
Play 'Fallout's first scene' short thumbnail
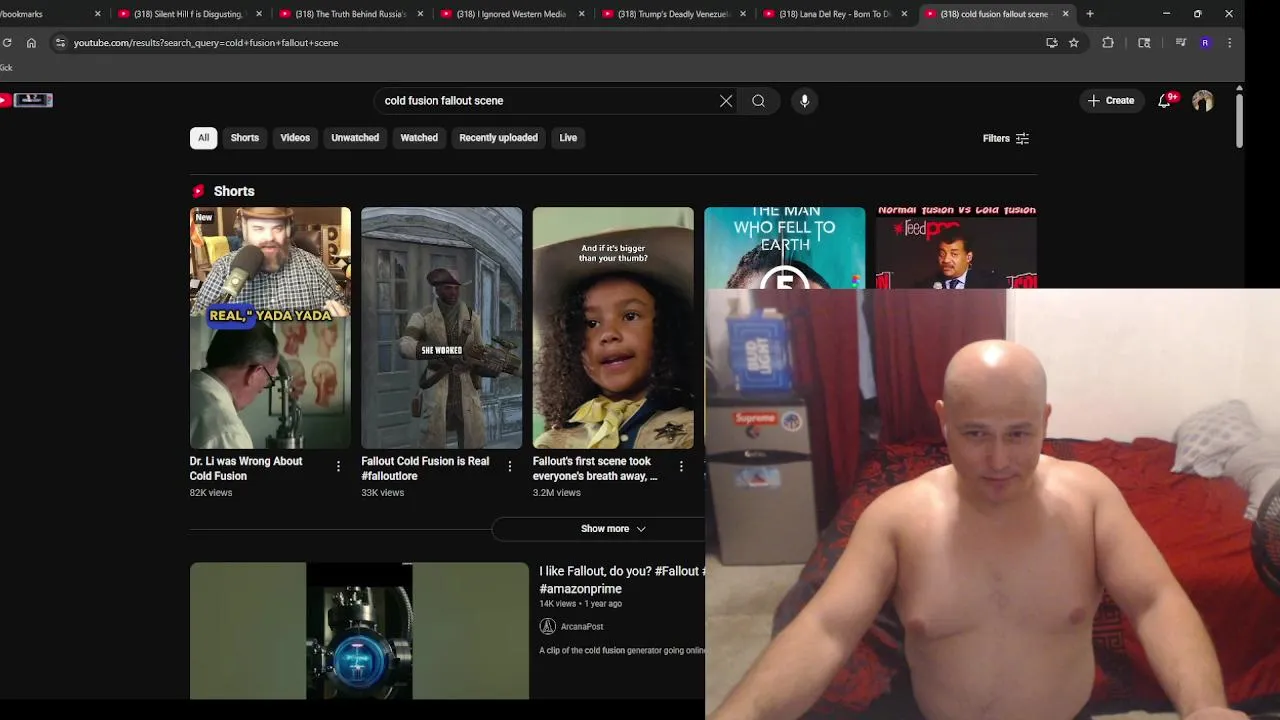click(x=613, y=328)
